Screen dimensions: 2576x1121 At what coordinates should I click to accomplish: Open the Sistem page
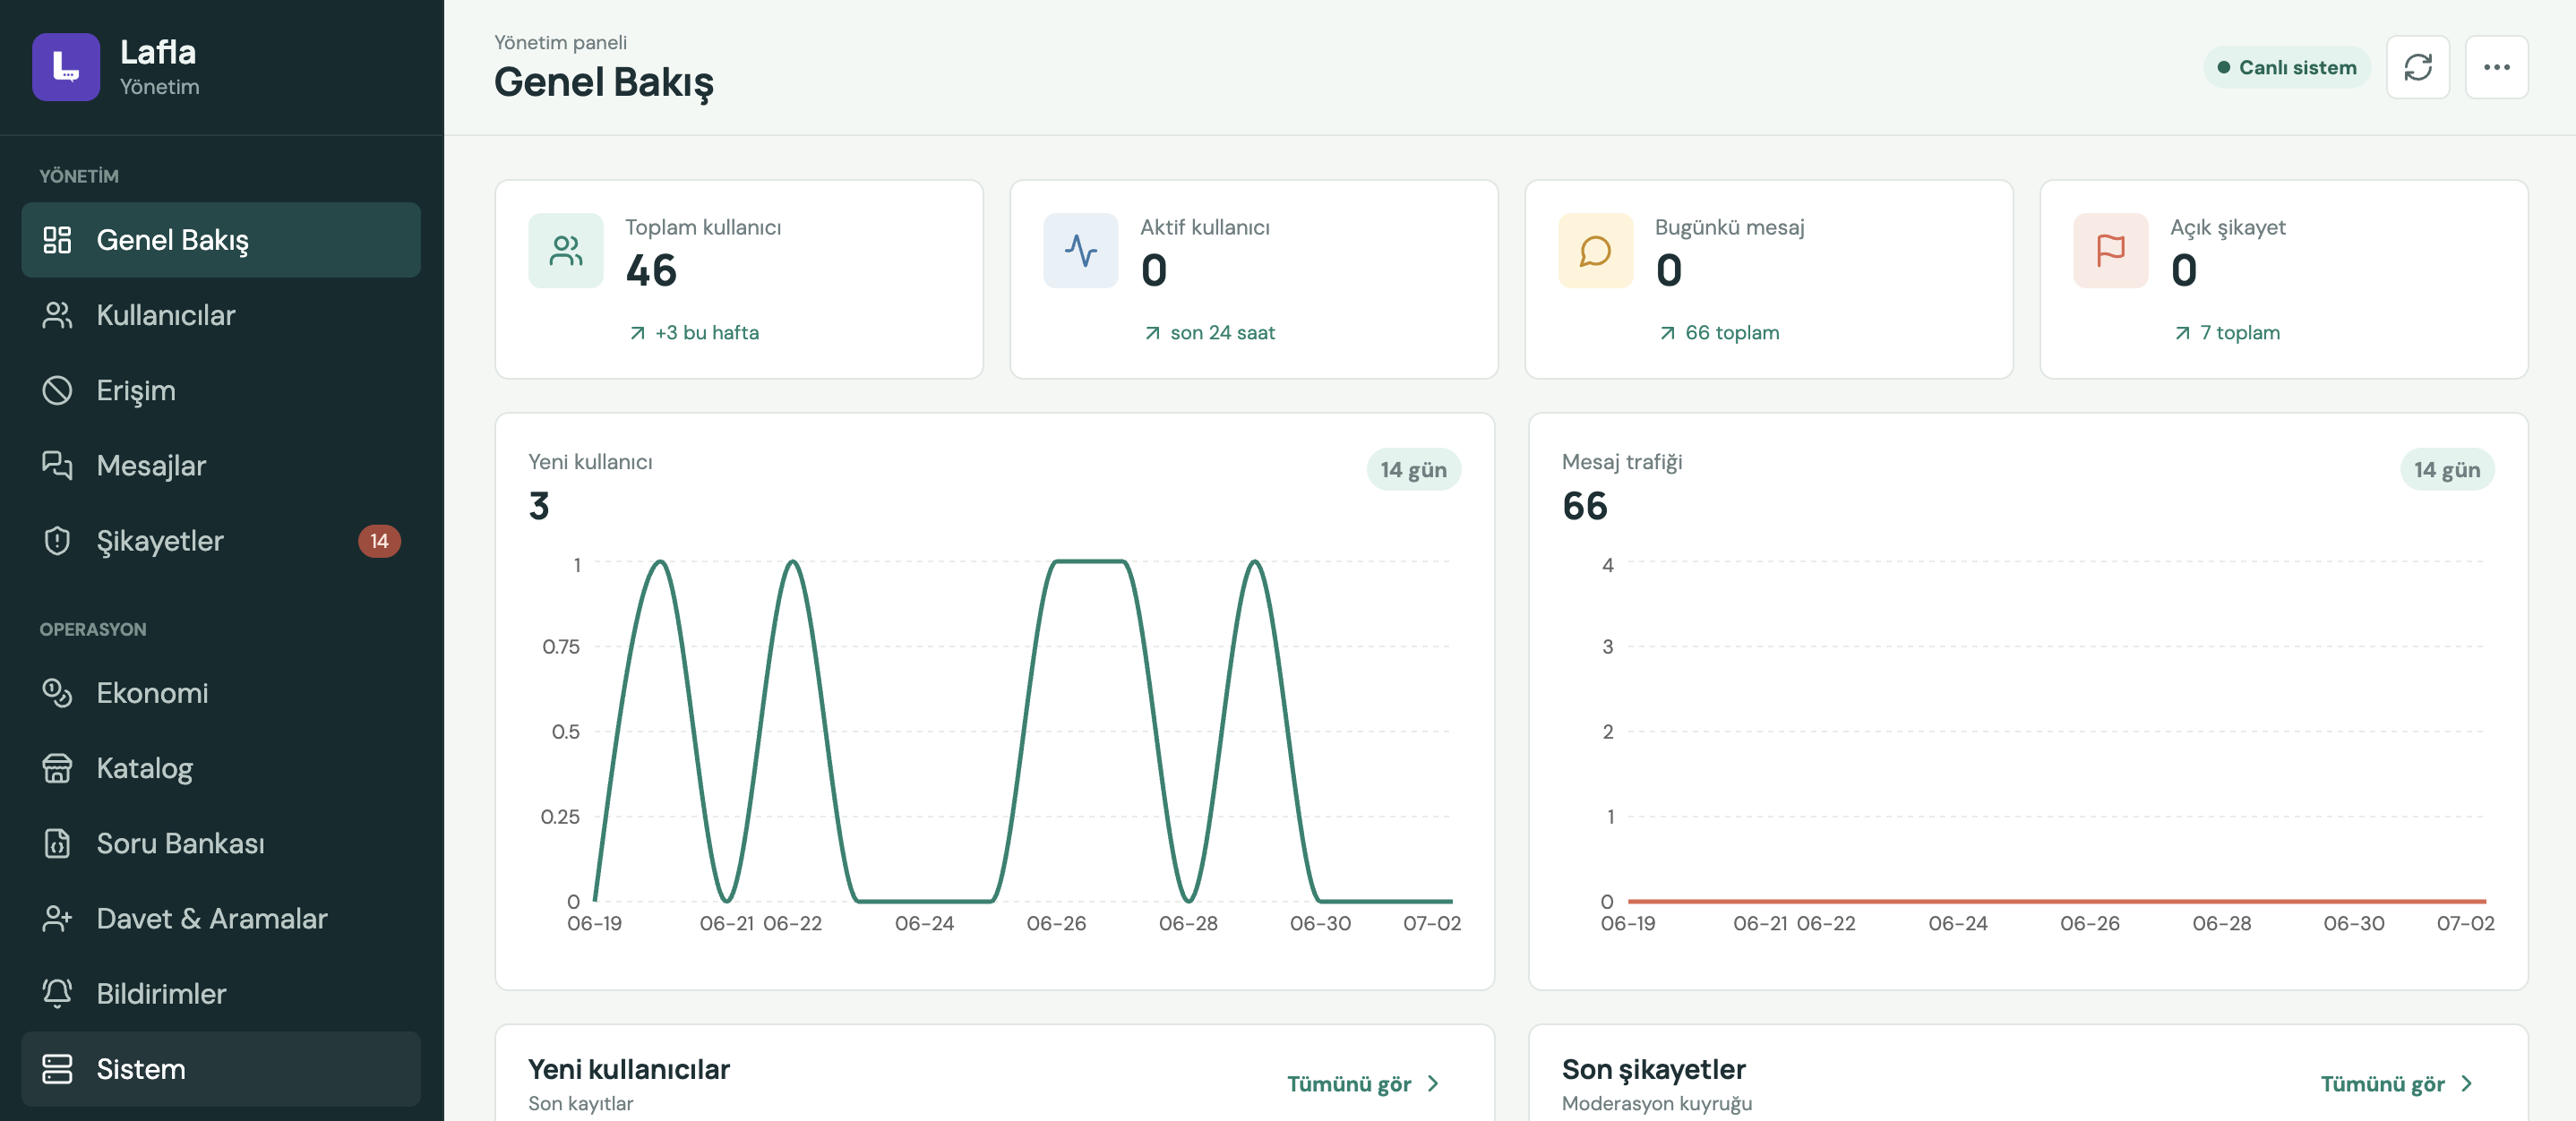click(x=221, y=1068)
